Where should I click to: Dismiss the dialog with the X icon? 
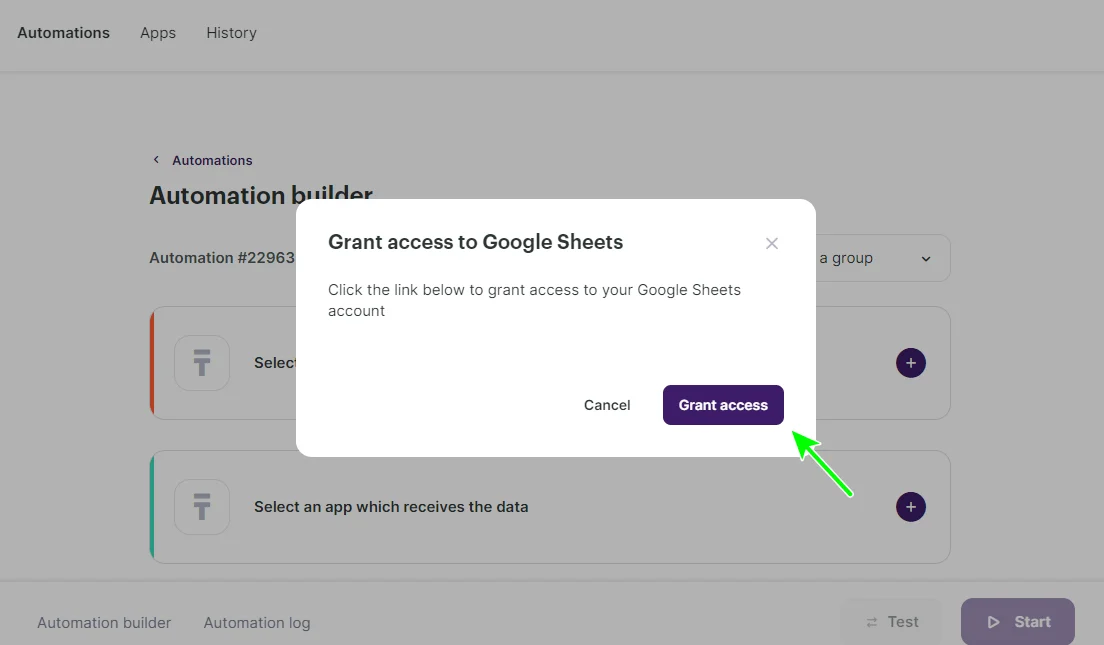click(771, 243)
